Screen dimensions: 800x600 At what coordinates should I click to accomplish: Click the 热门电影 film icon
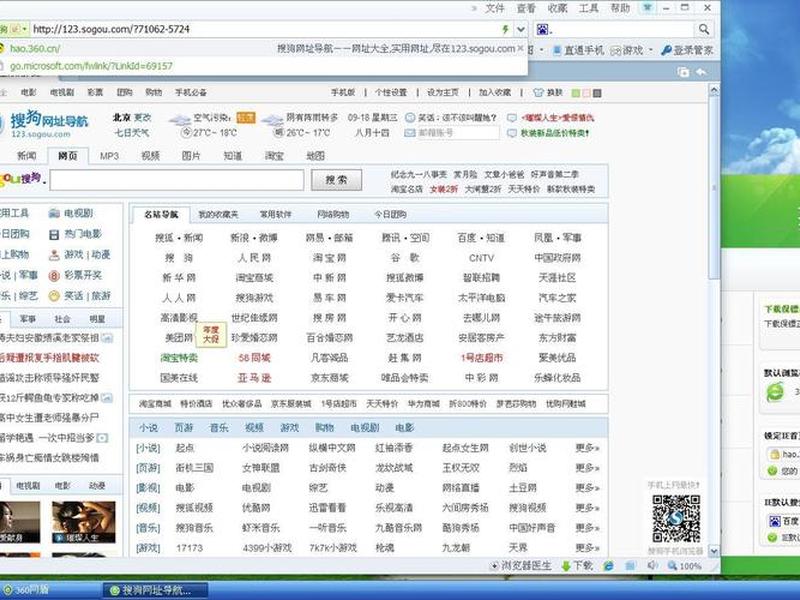tap(54, 234)
